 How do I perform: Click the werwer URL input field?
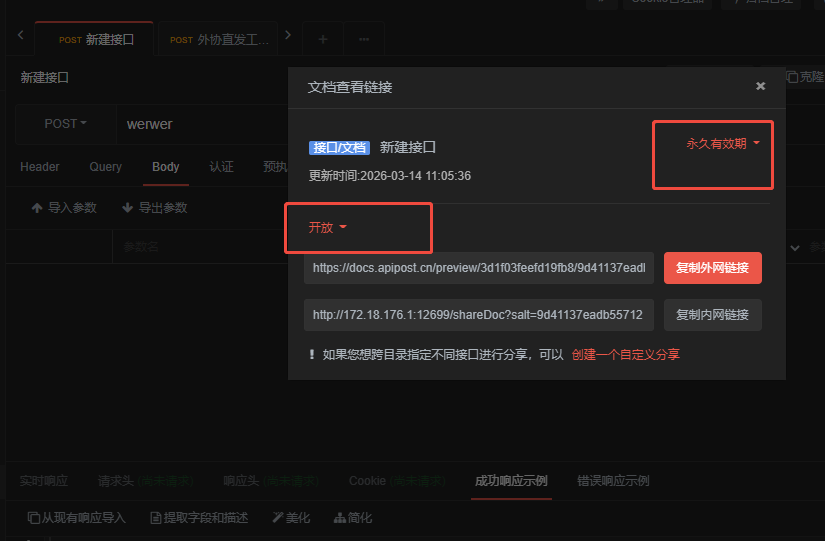click(202, 124)
